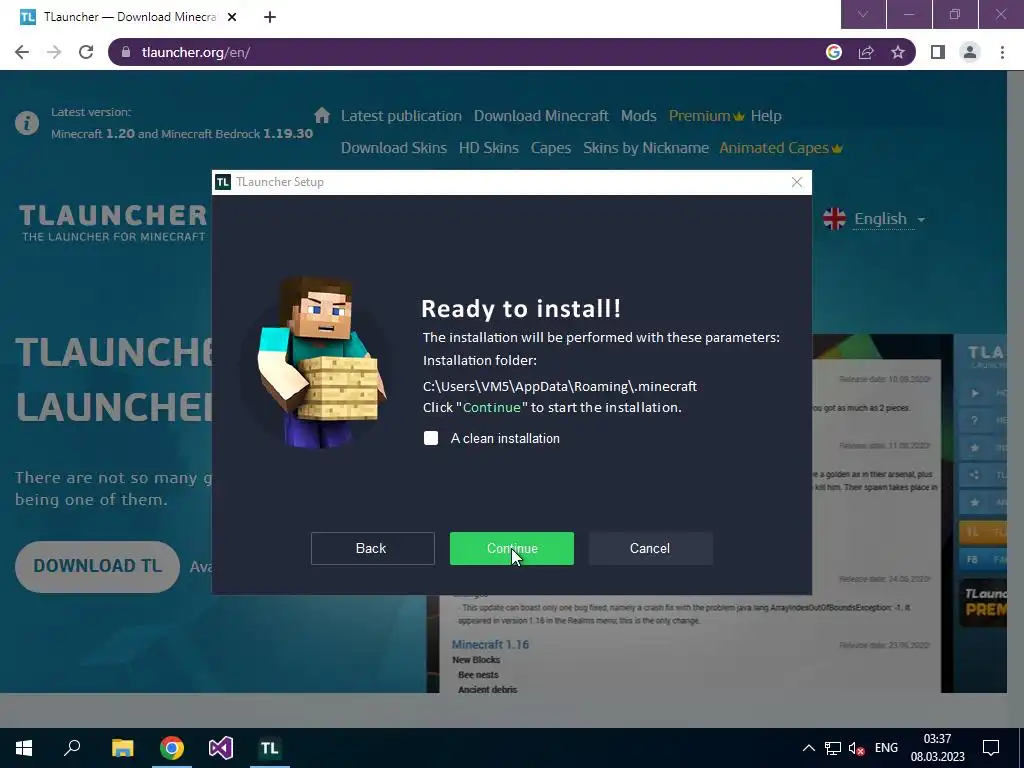1024x768 pixels.
Task: Select the TLauncher Download Minecraft tab
Action: (x=129, y=17)
